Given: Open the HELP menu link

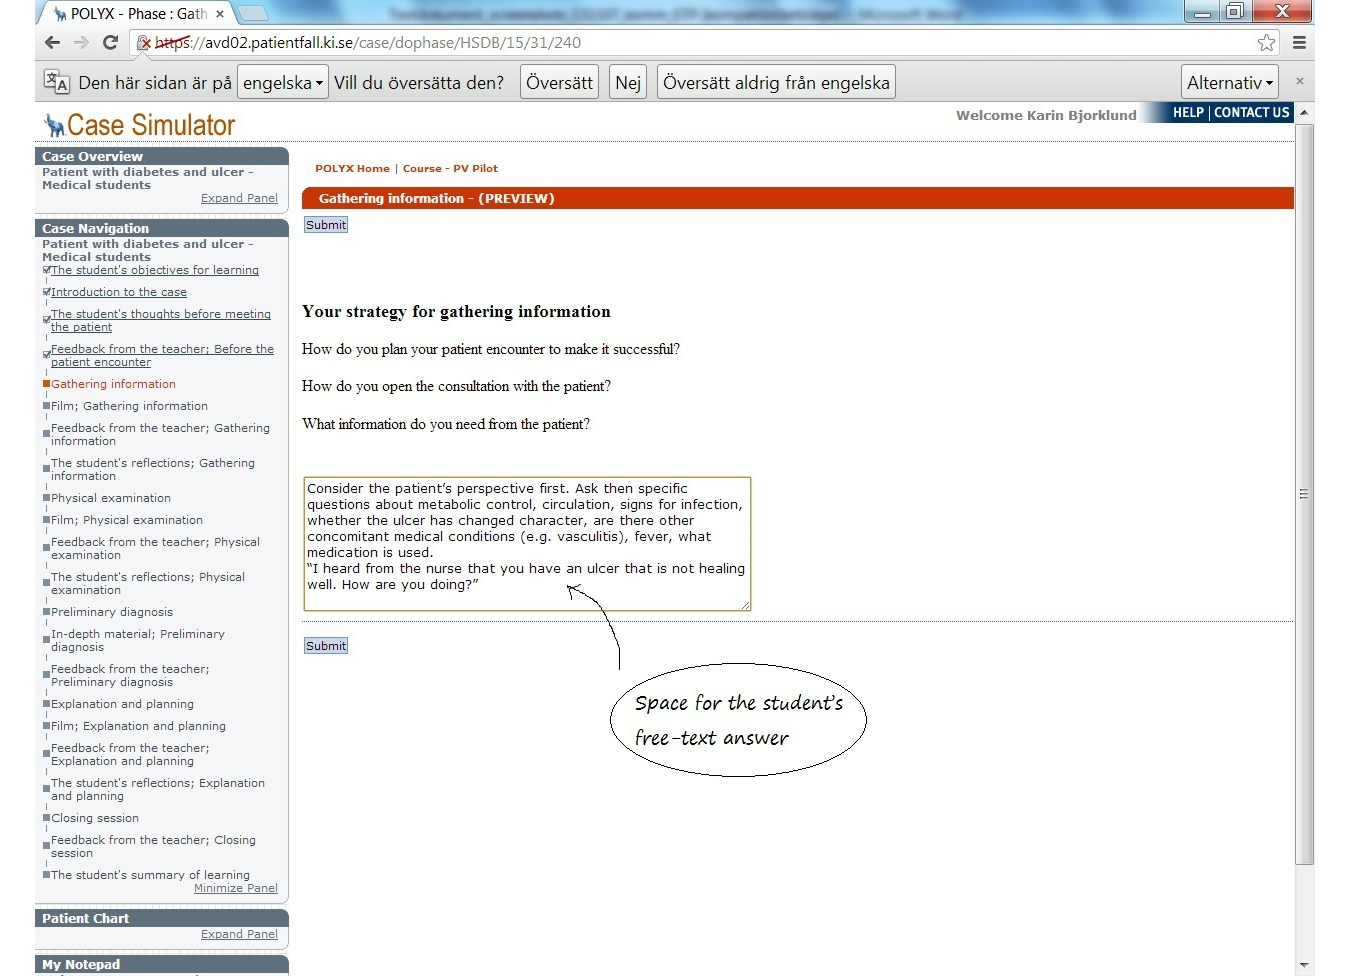Looking at the screenshot, I should click(1188, 113).
